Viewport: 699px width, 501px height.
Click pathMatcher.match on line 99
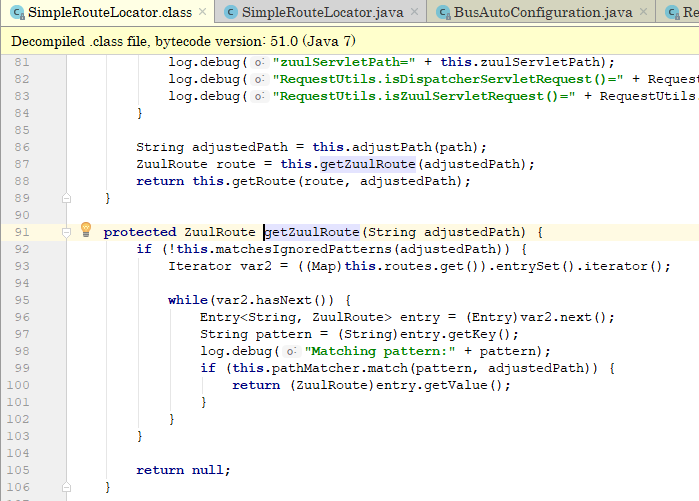pos(340,368)
